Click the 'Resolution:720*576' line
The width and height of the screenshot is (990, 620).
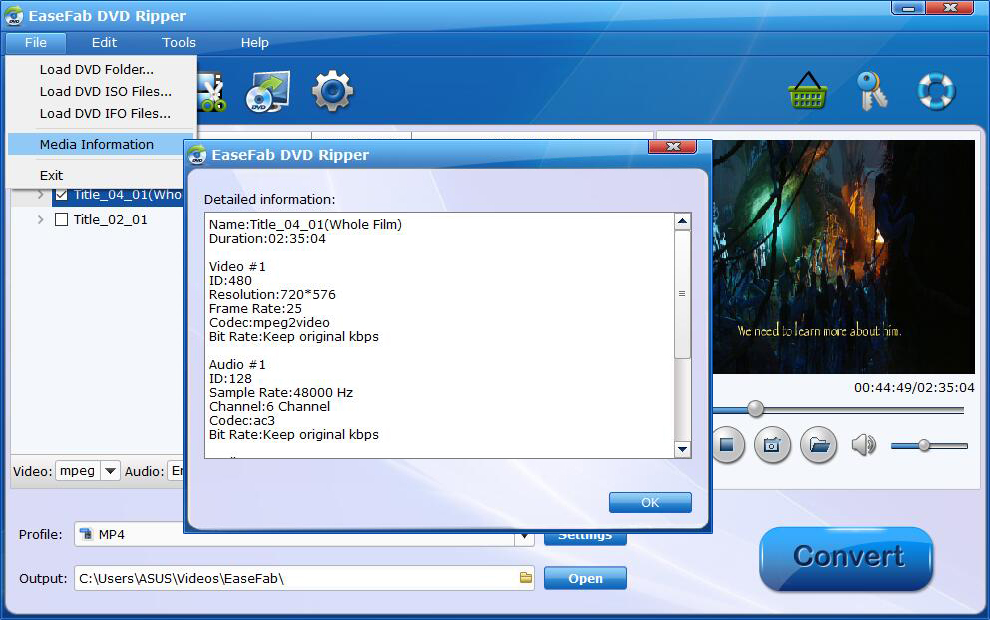coord(272,295)
